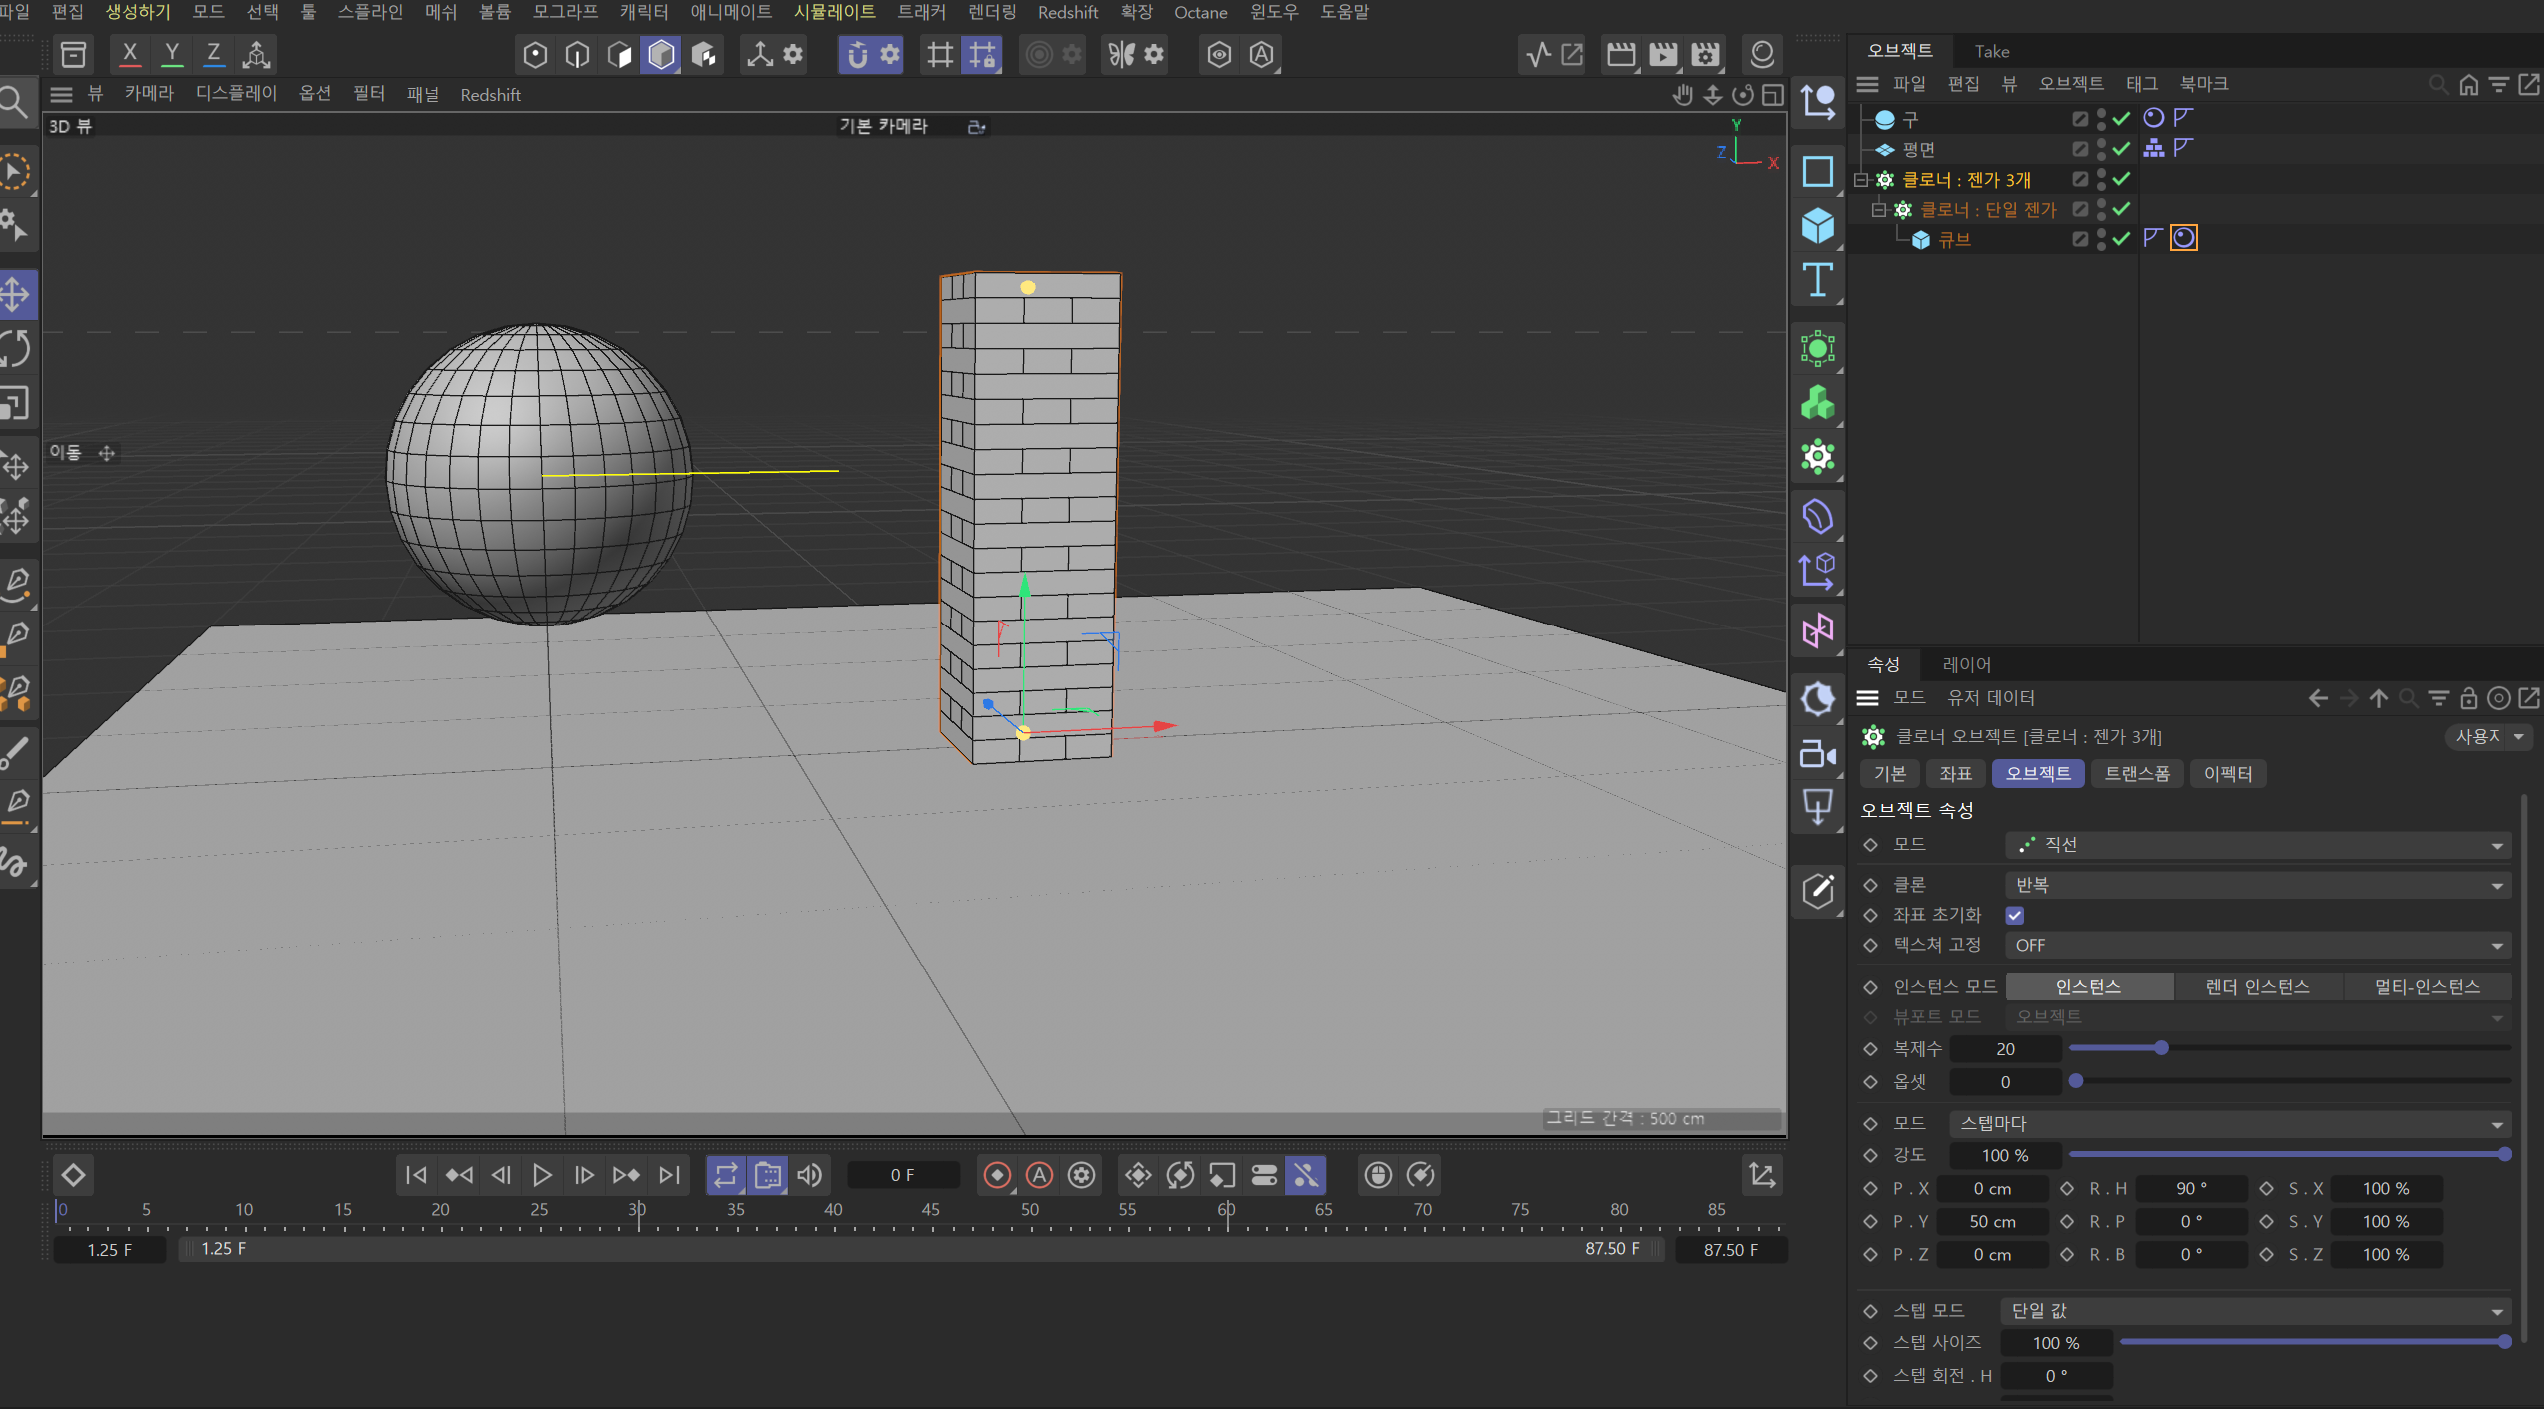2544x1409 pixels.
Task: Toggle Z axis lock
Action: click(213, 54)
